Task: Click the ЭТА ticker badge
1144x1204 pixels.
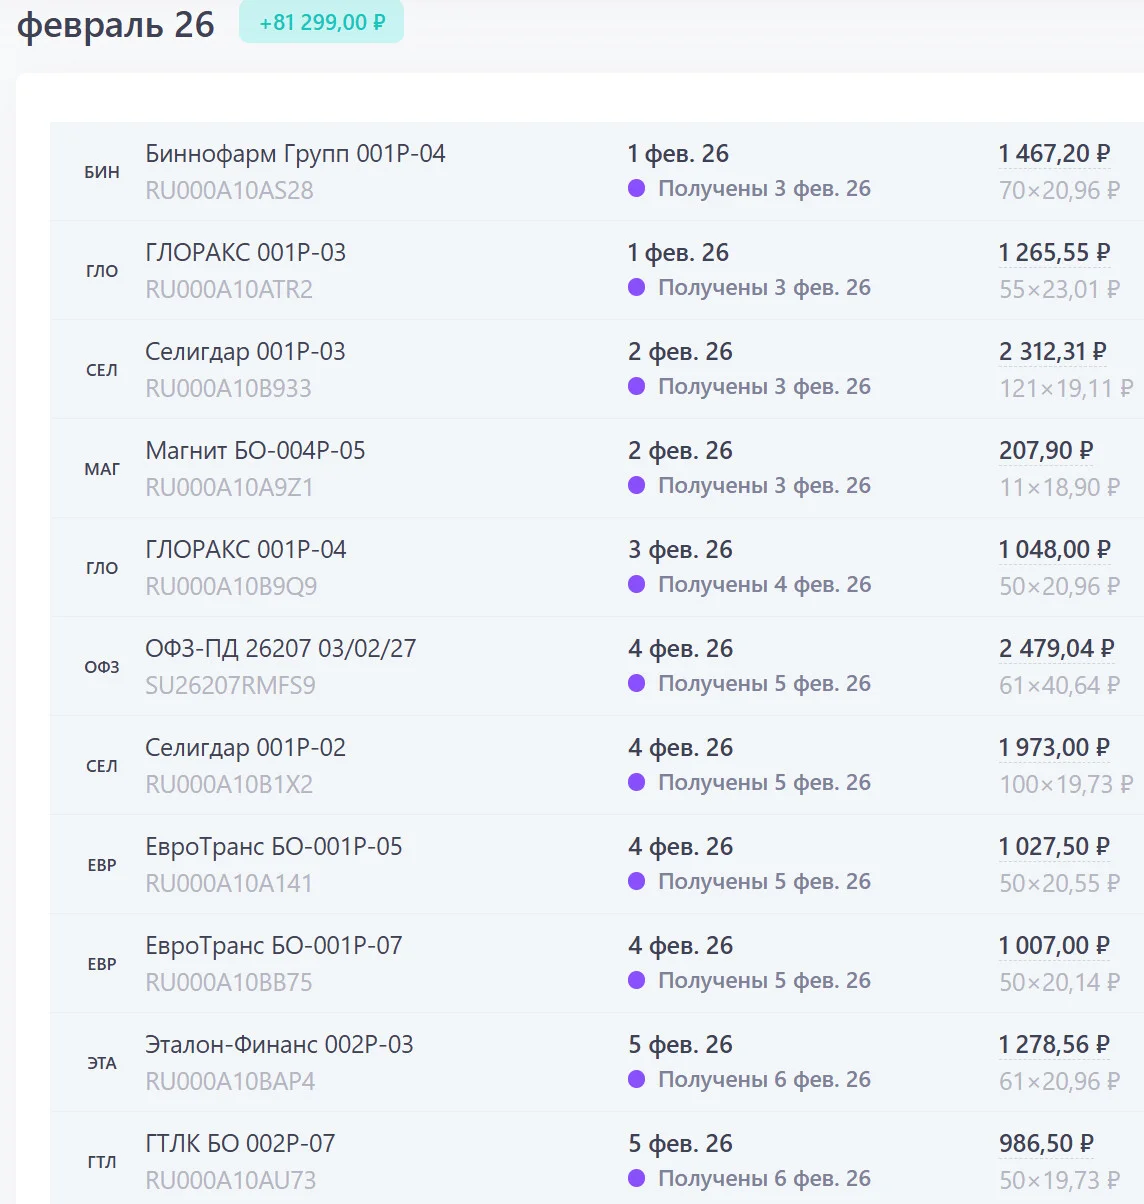Action: point(102,1063)
